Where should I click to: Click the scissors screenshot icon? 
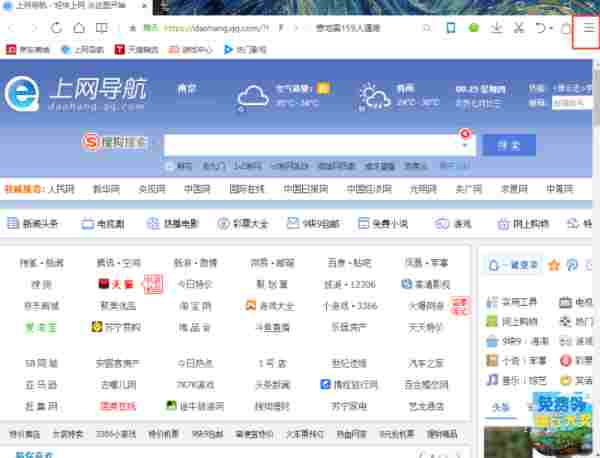(519, 28)
